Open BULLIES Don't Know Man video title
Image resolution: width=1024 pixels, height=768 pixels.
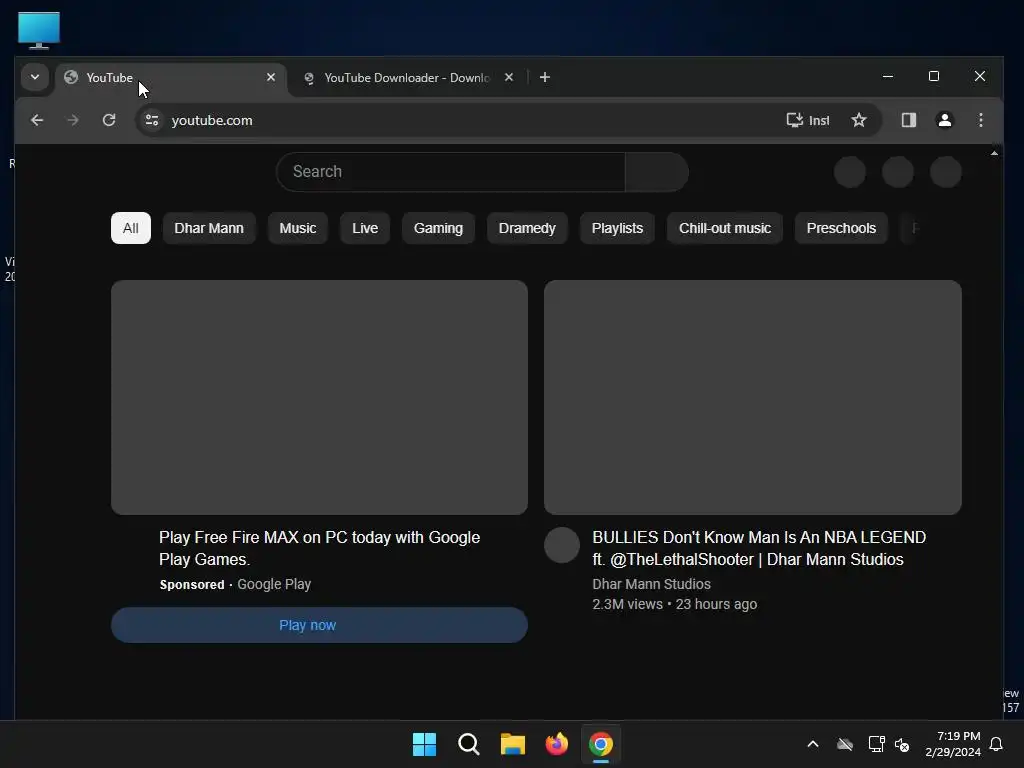[x=759, y=549]
